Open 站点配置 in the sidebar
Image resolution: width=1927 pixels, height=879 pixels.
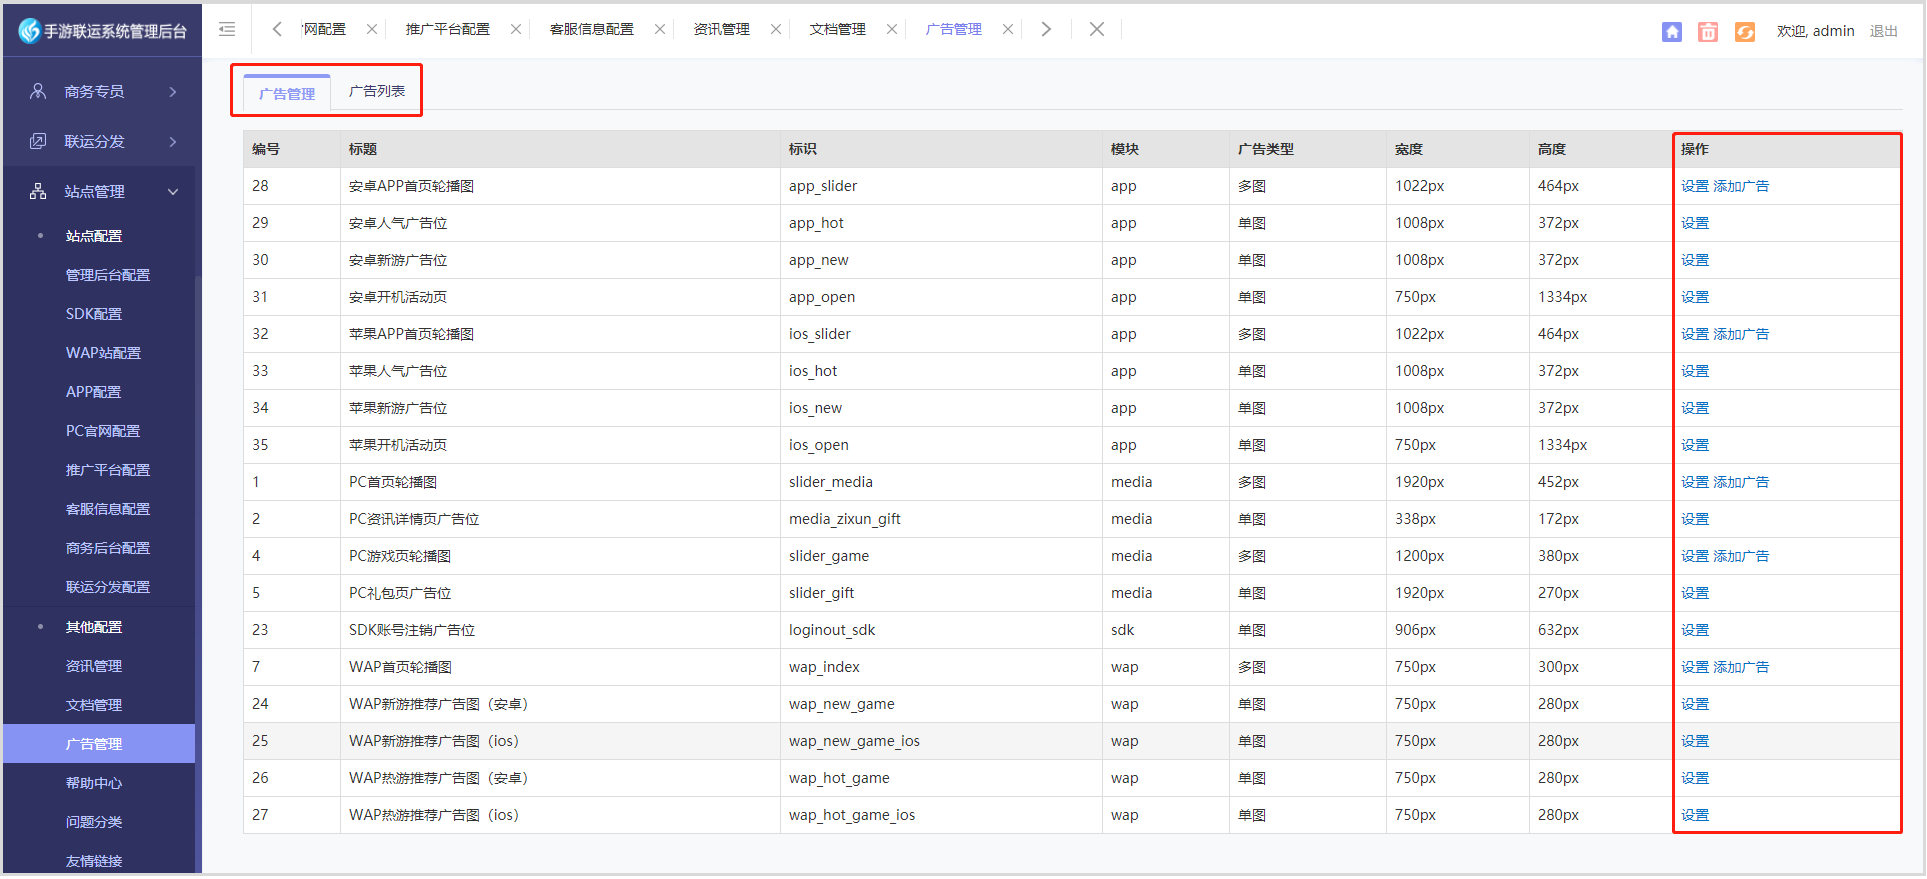point(94,236)
